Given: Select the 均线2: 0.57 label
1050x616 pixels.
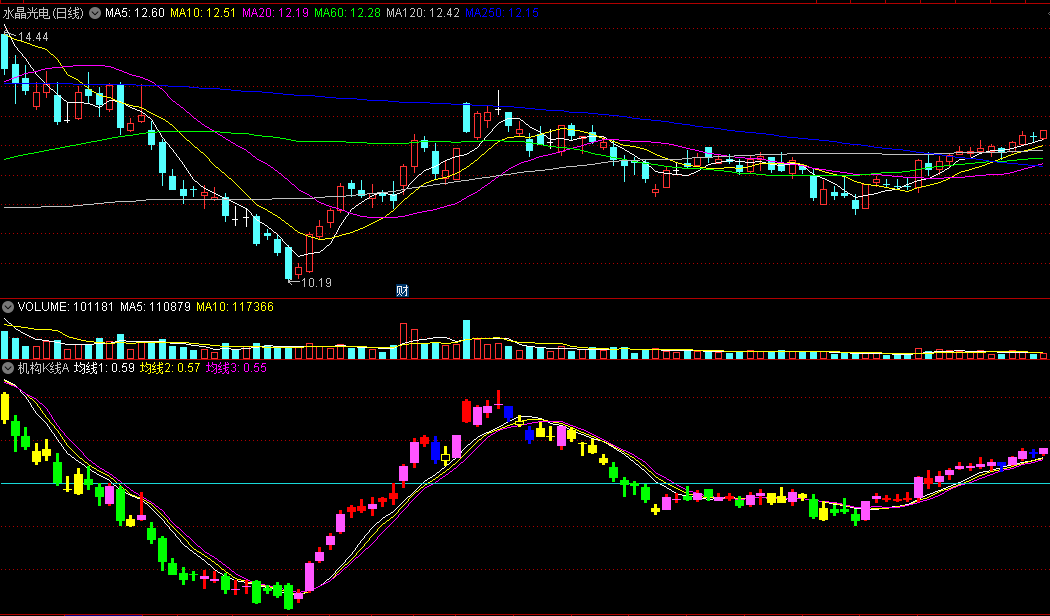Looking at the screenshot, I should click(170, 368).
